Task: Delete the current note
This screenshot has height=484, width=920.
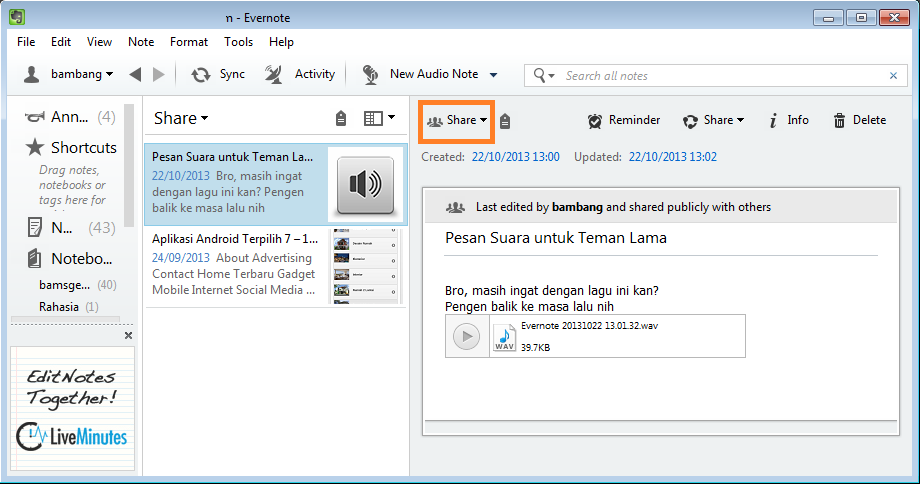Action: pyautogui.click(x=860, y=120)
